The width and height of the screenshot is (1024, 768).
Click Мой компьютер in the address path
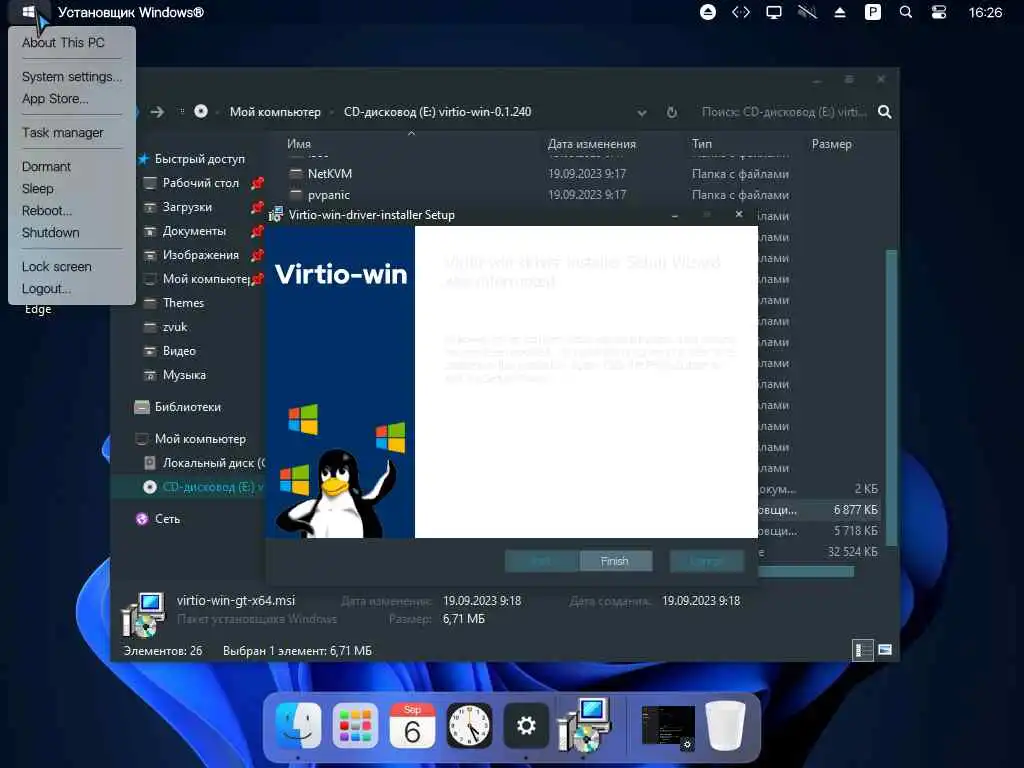point(275,112)
